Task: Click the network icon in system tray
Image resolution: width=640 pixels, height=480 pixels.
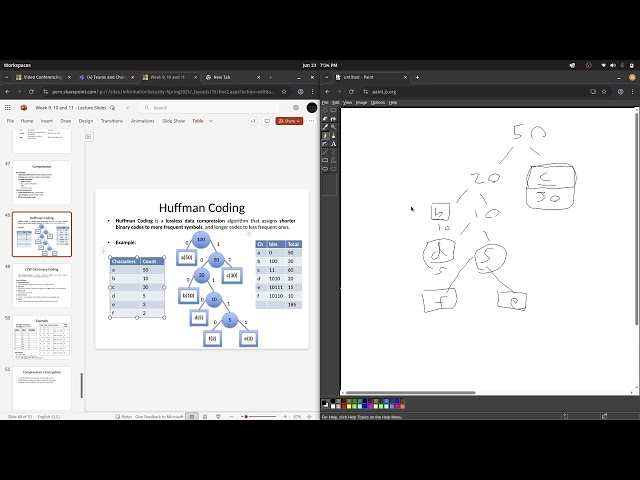Action: (604, 65)
